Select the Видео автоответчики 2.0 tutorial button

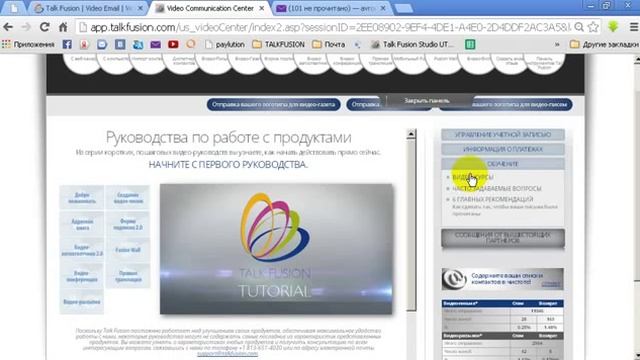click(82, 250)
